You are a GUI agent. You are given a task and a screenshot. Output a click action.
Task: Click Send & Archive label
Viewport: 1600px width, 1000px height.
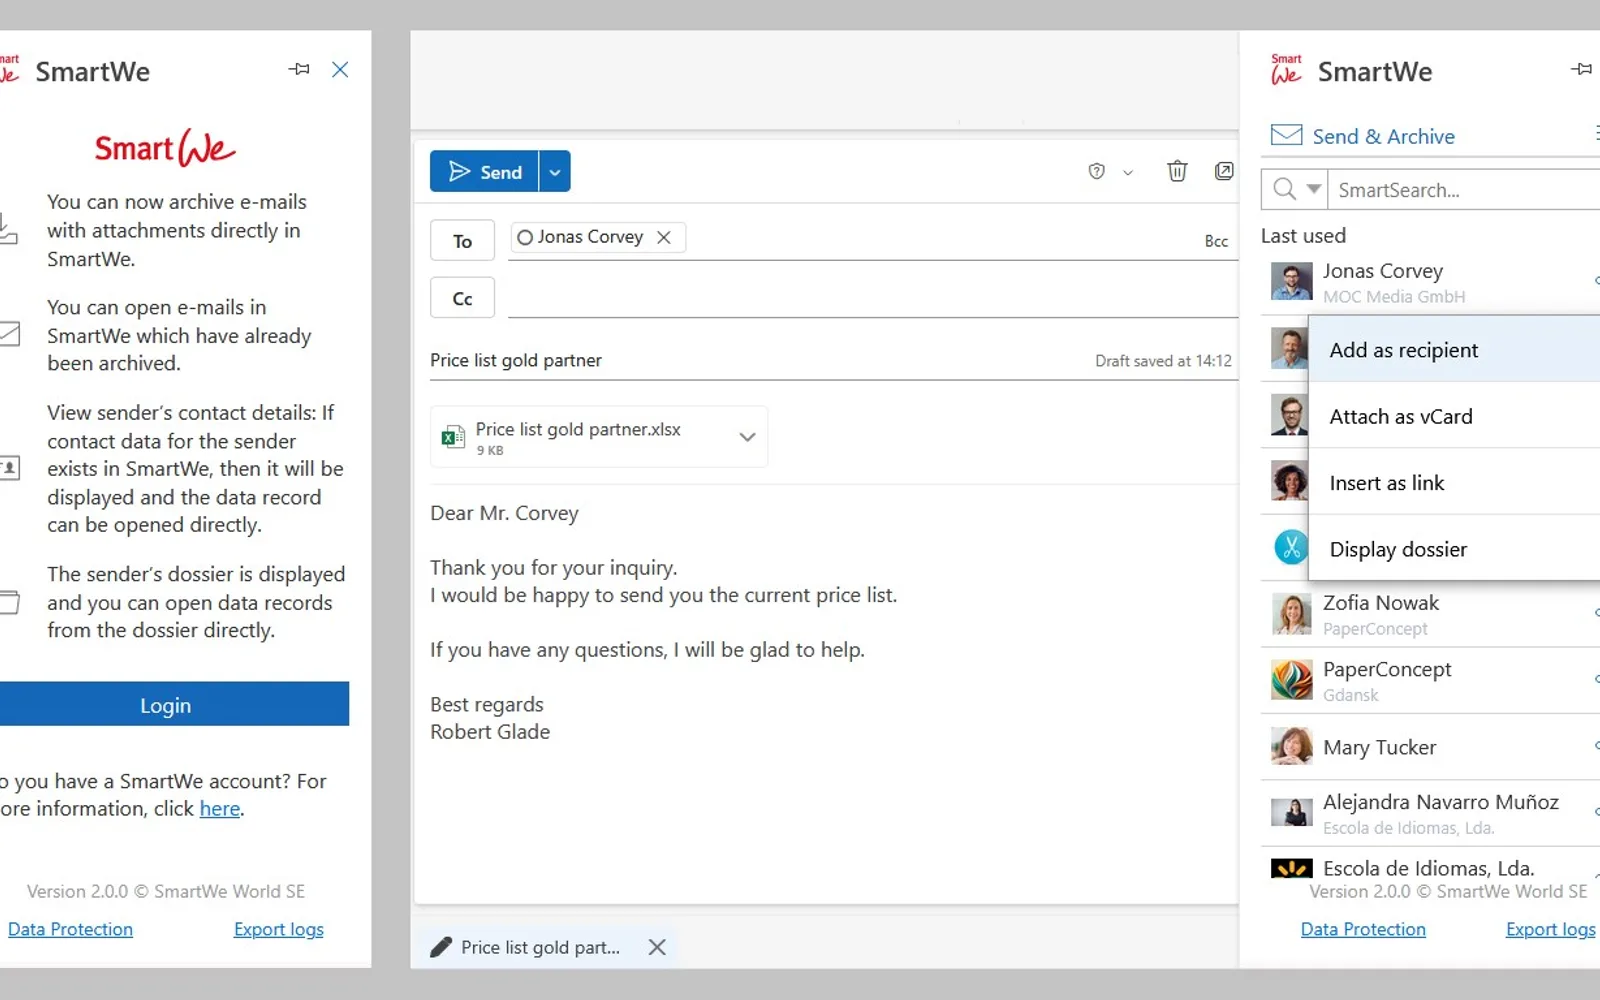(1383, 136)
